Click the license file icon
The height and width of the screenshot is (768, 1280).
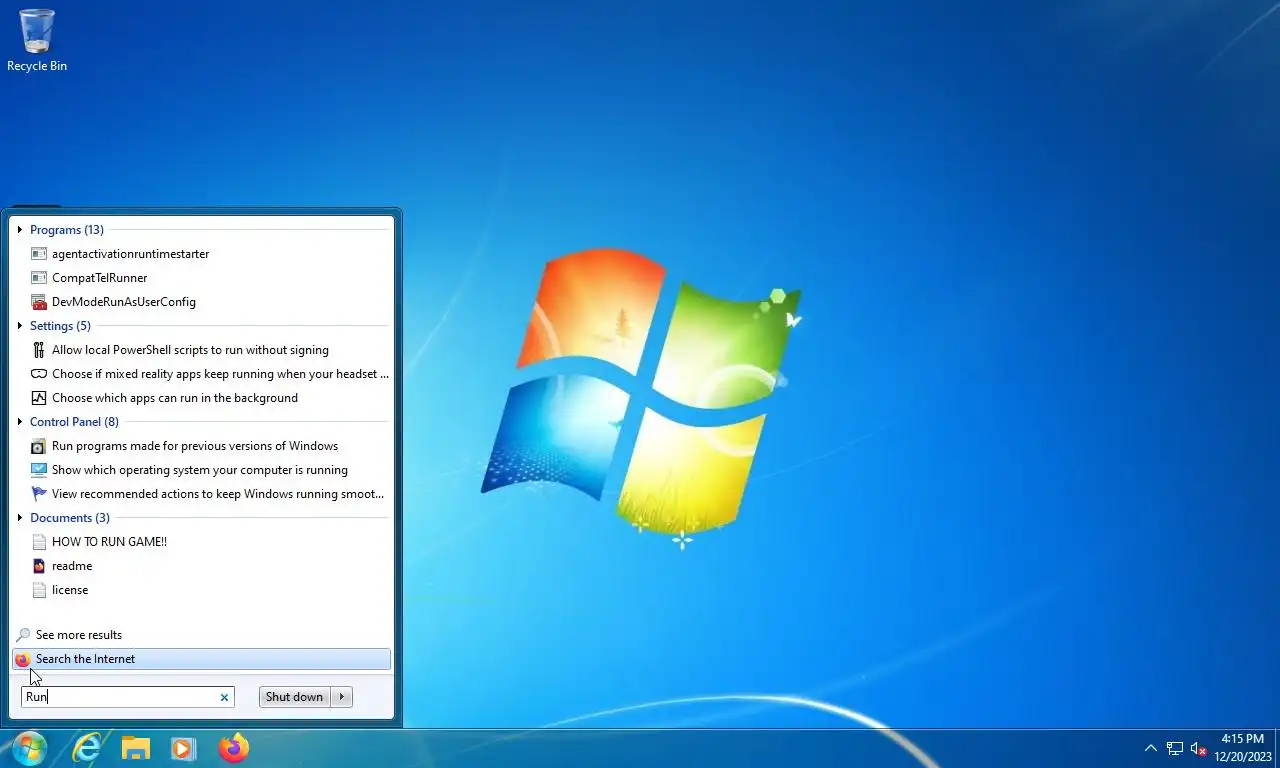[39, 590]
